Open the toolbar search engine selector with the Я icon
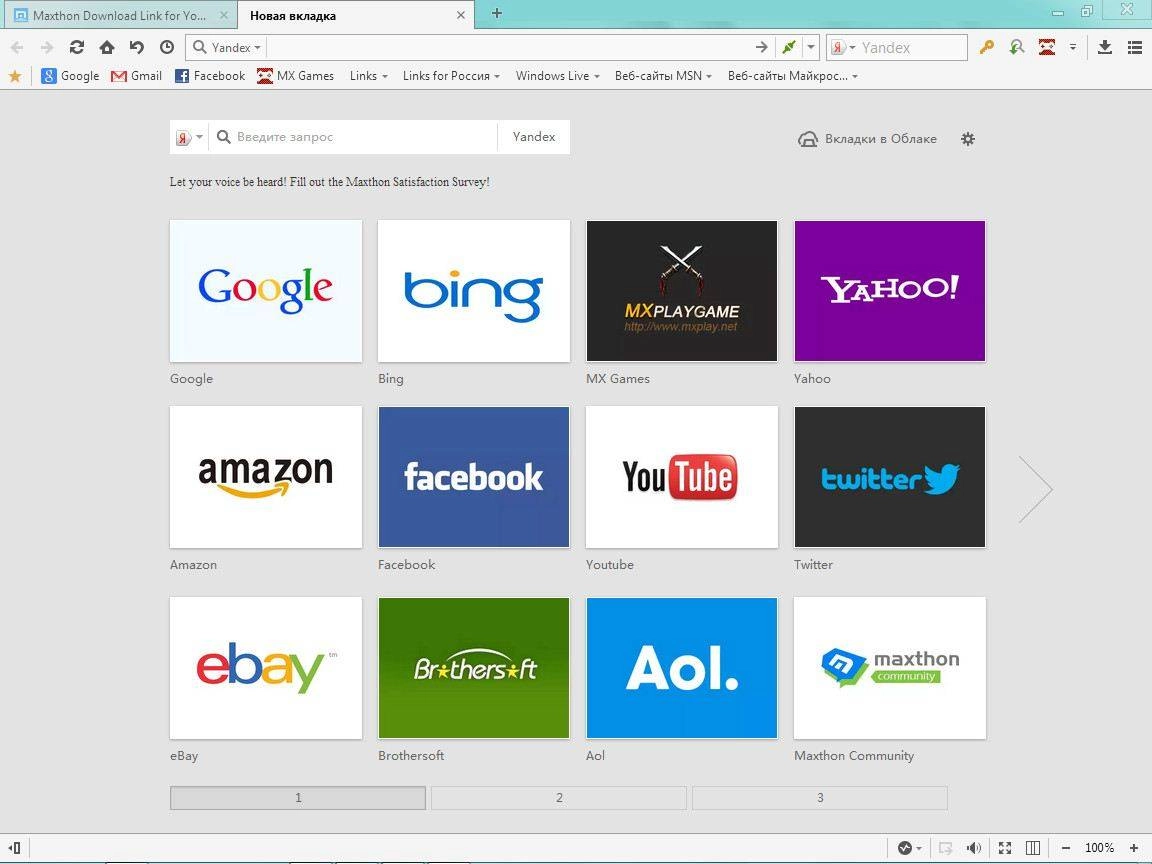 842,48
